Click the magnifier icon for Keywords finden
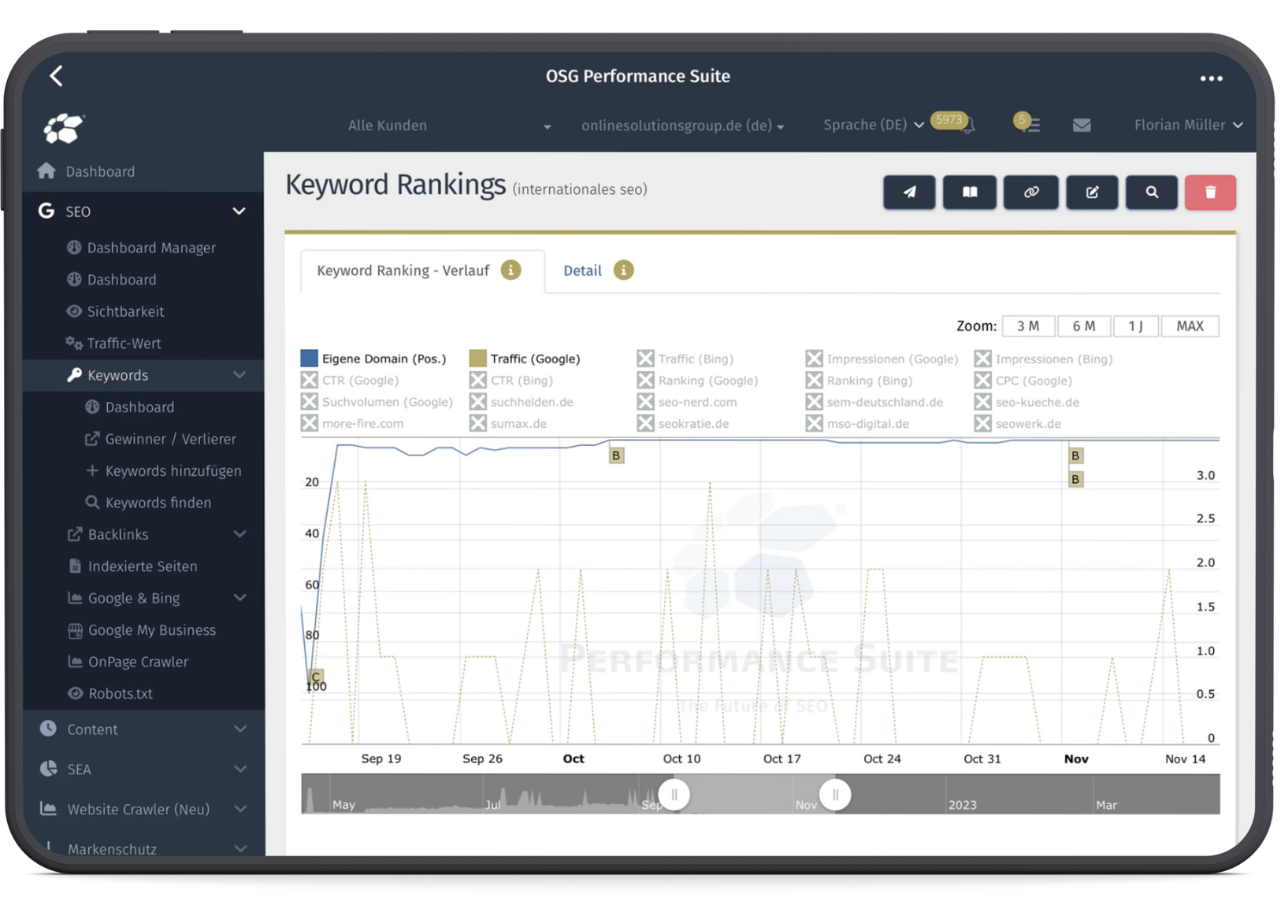 (92, 502)
